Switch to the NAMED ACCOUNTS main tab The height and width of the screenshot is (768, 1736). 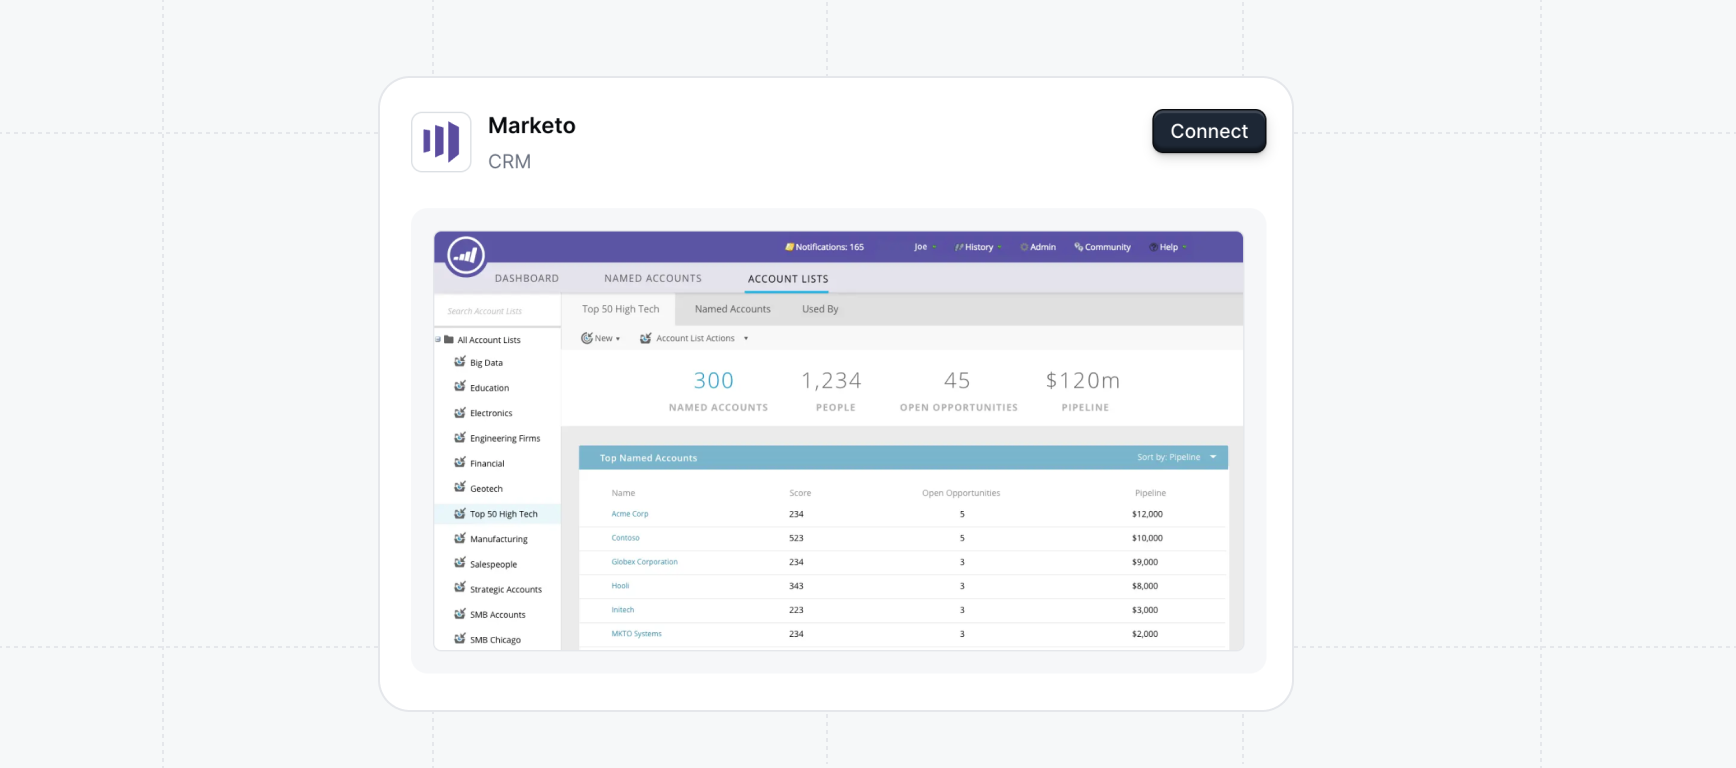point(653,279)
